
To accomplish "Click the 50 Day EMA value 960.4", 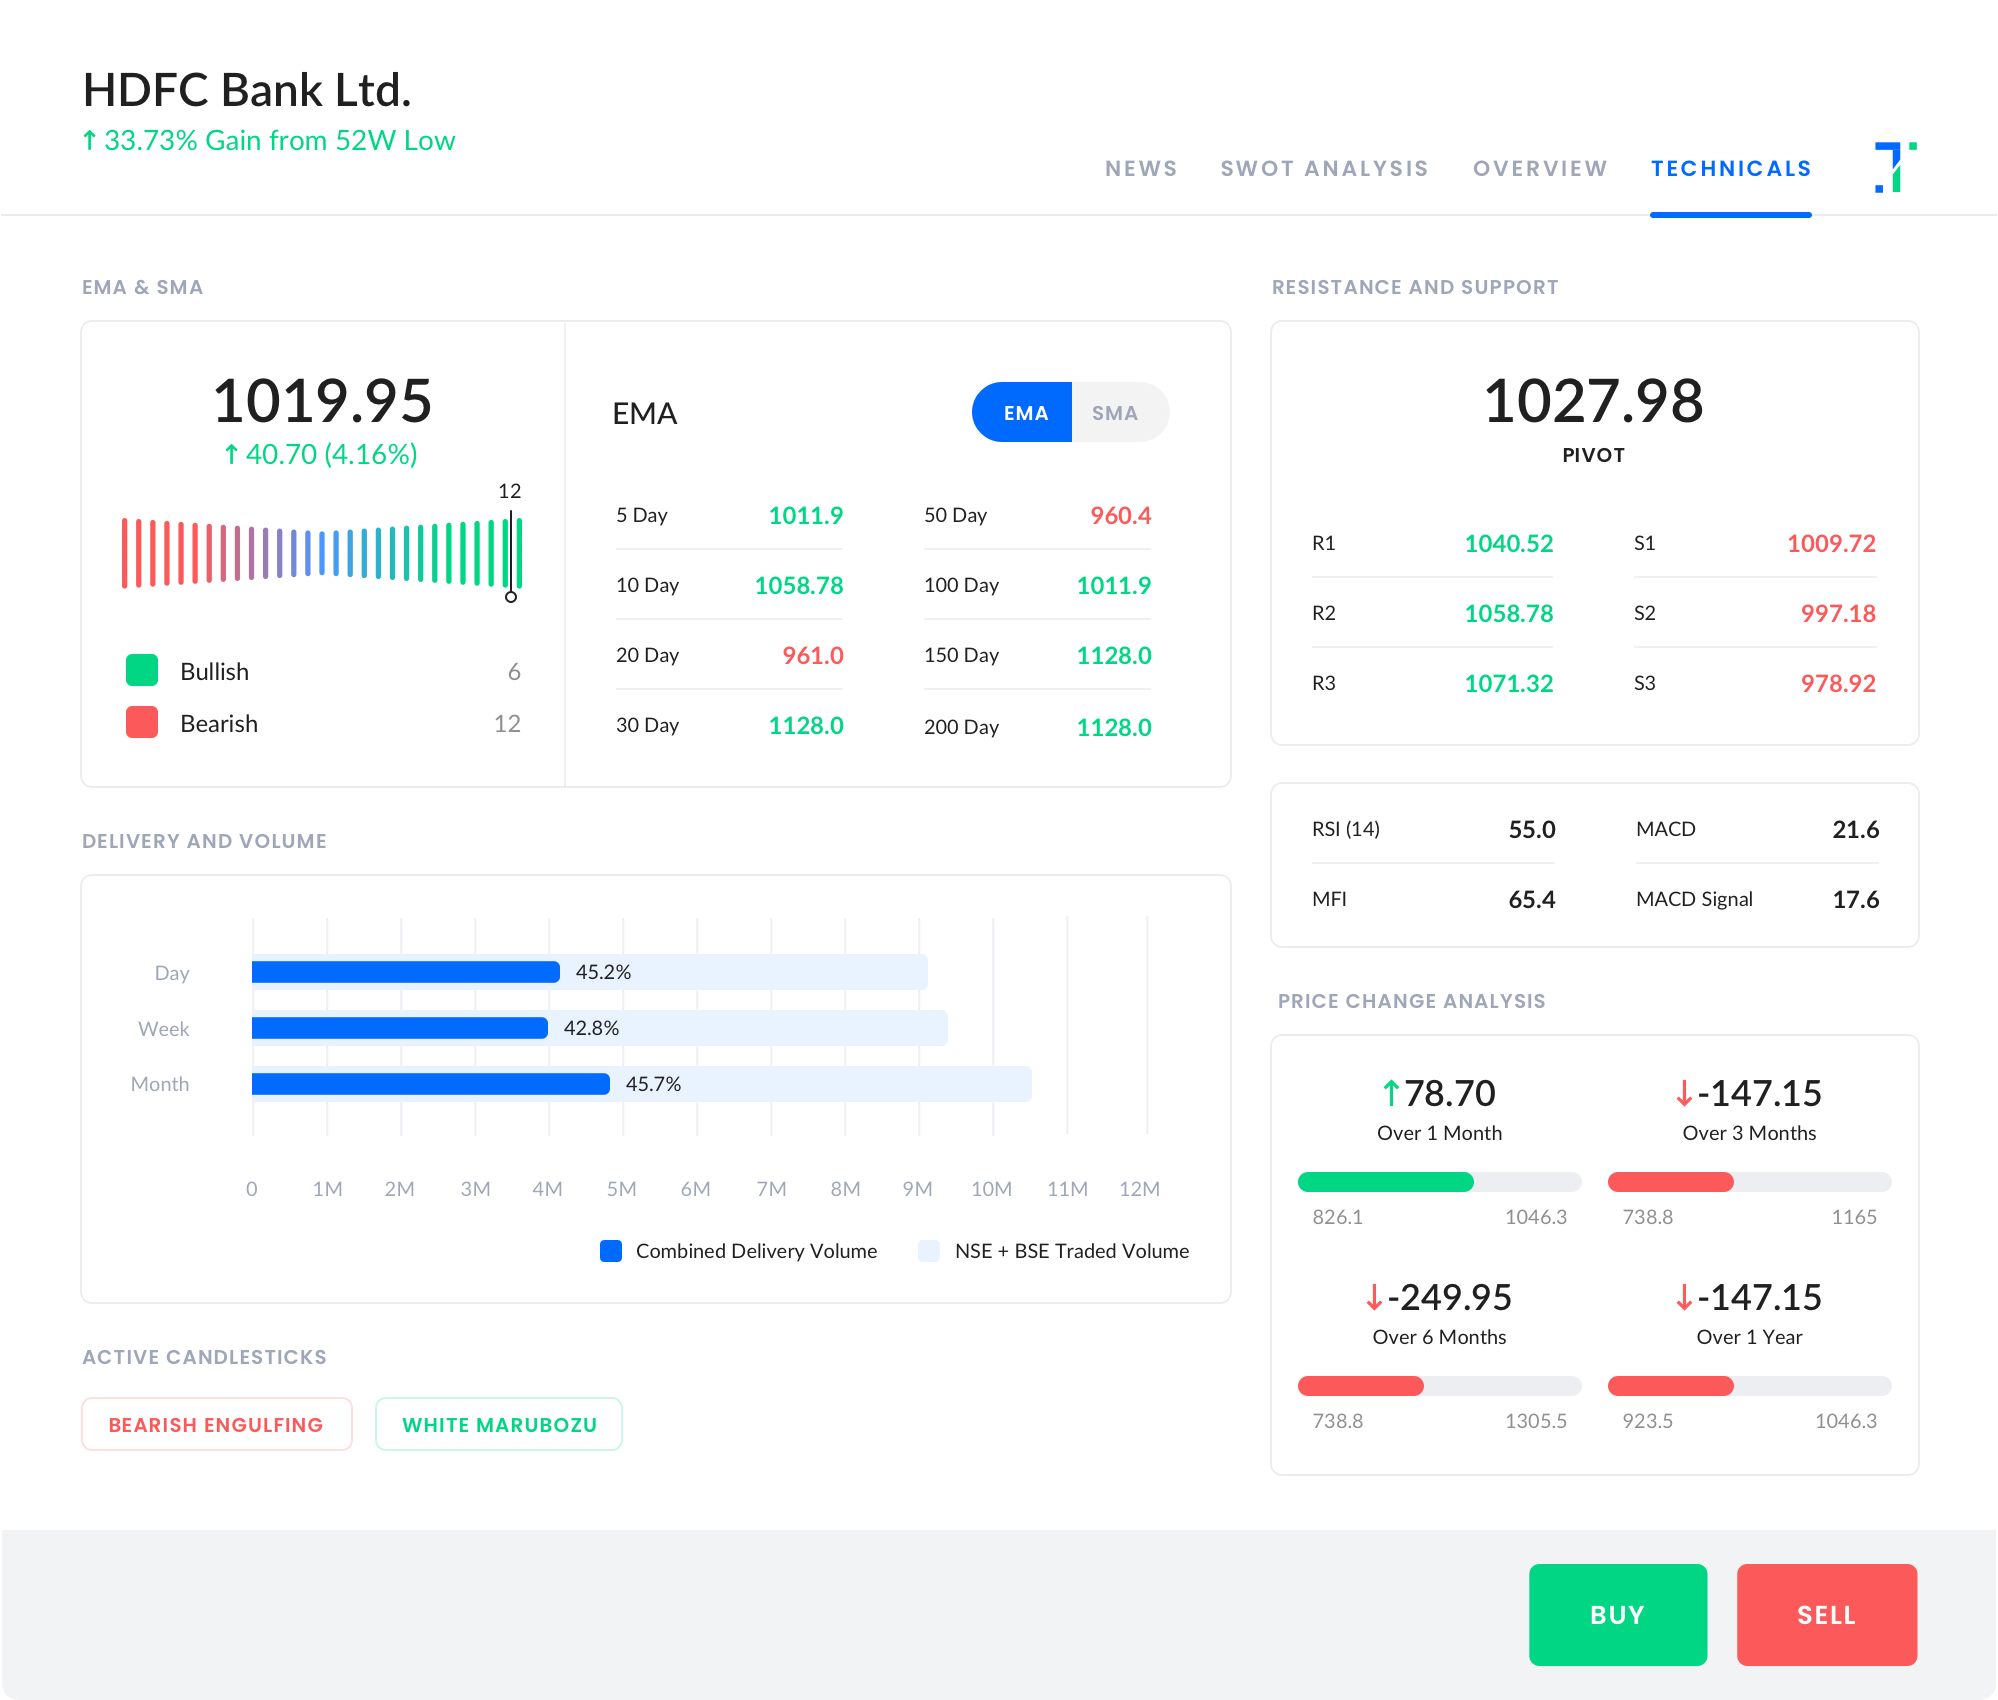I will [x=1120, y=515].
